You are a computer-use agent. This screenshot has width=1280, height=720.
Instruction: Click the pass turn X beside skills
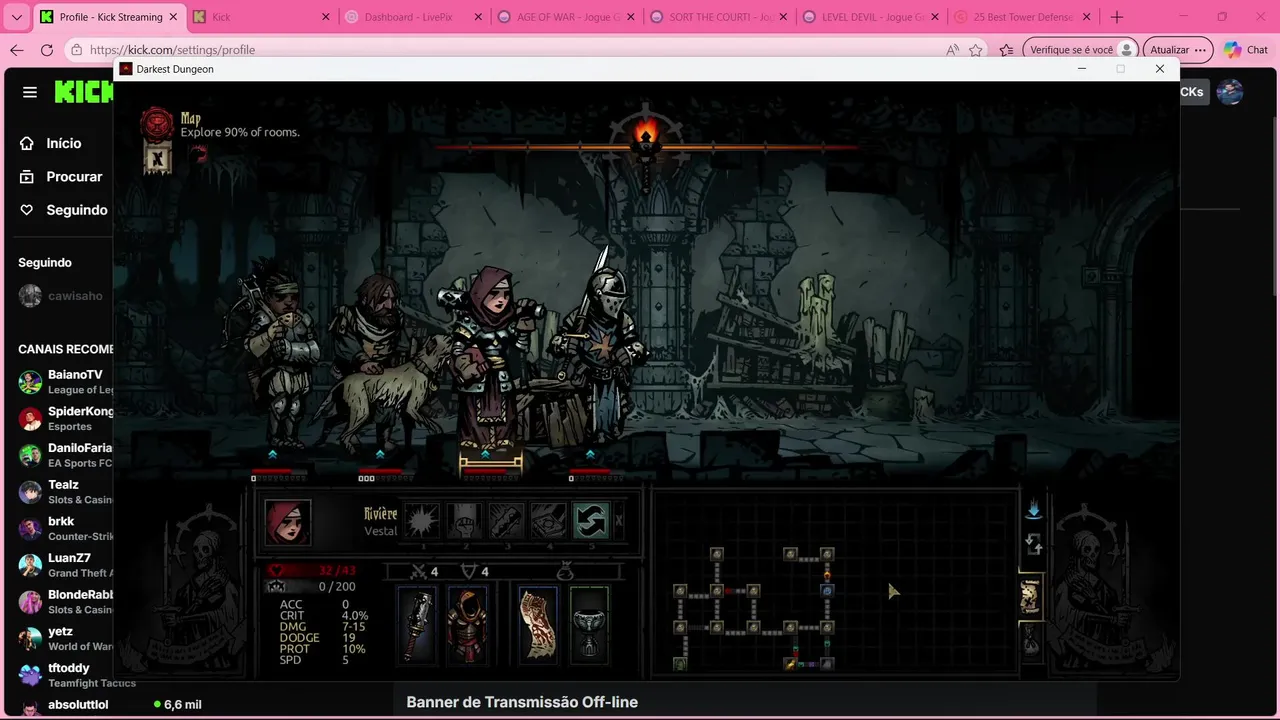point(618,521)
